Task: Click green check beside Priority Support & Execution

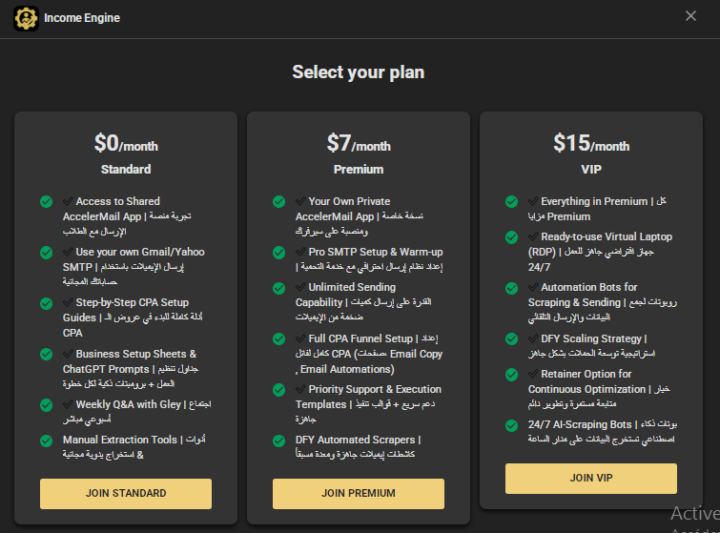Action: coord(279,390)
